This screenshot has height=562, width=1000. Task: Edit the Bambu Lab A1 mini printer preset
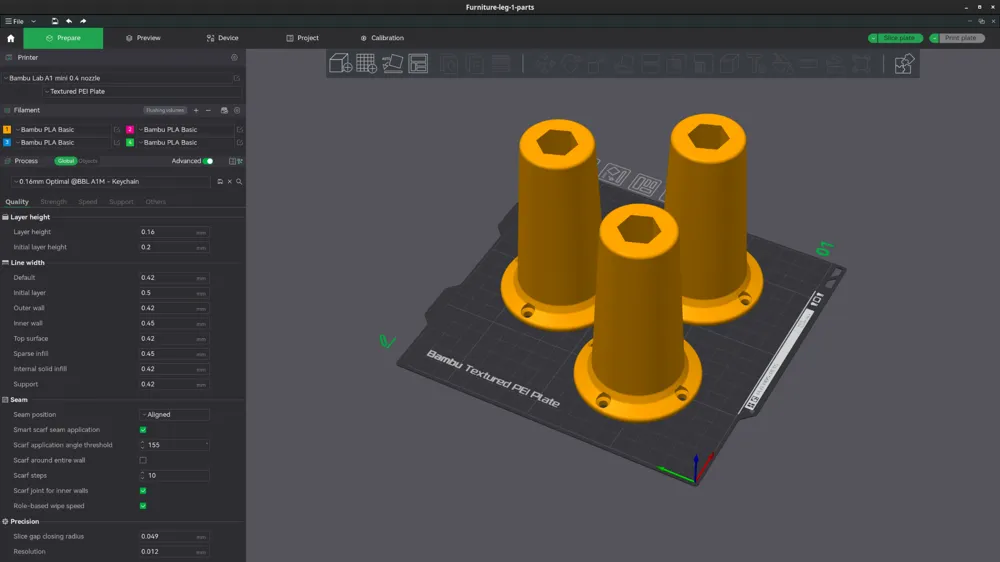coord(237,78)
